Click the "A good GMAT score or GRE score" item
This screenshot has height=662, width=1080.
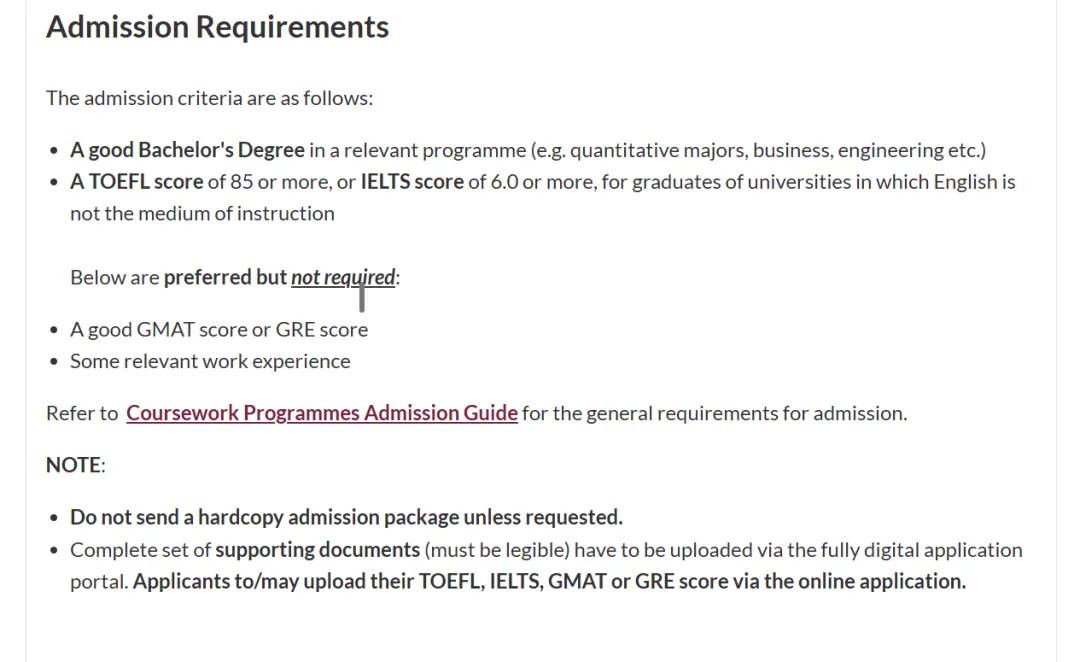(218, 329)
